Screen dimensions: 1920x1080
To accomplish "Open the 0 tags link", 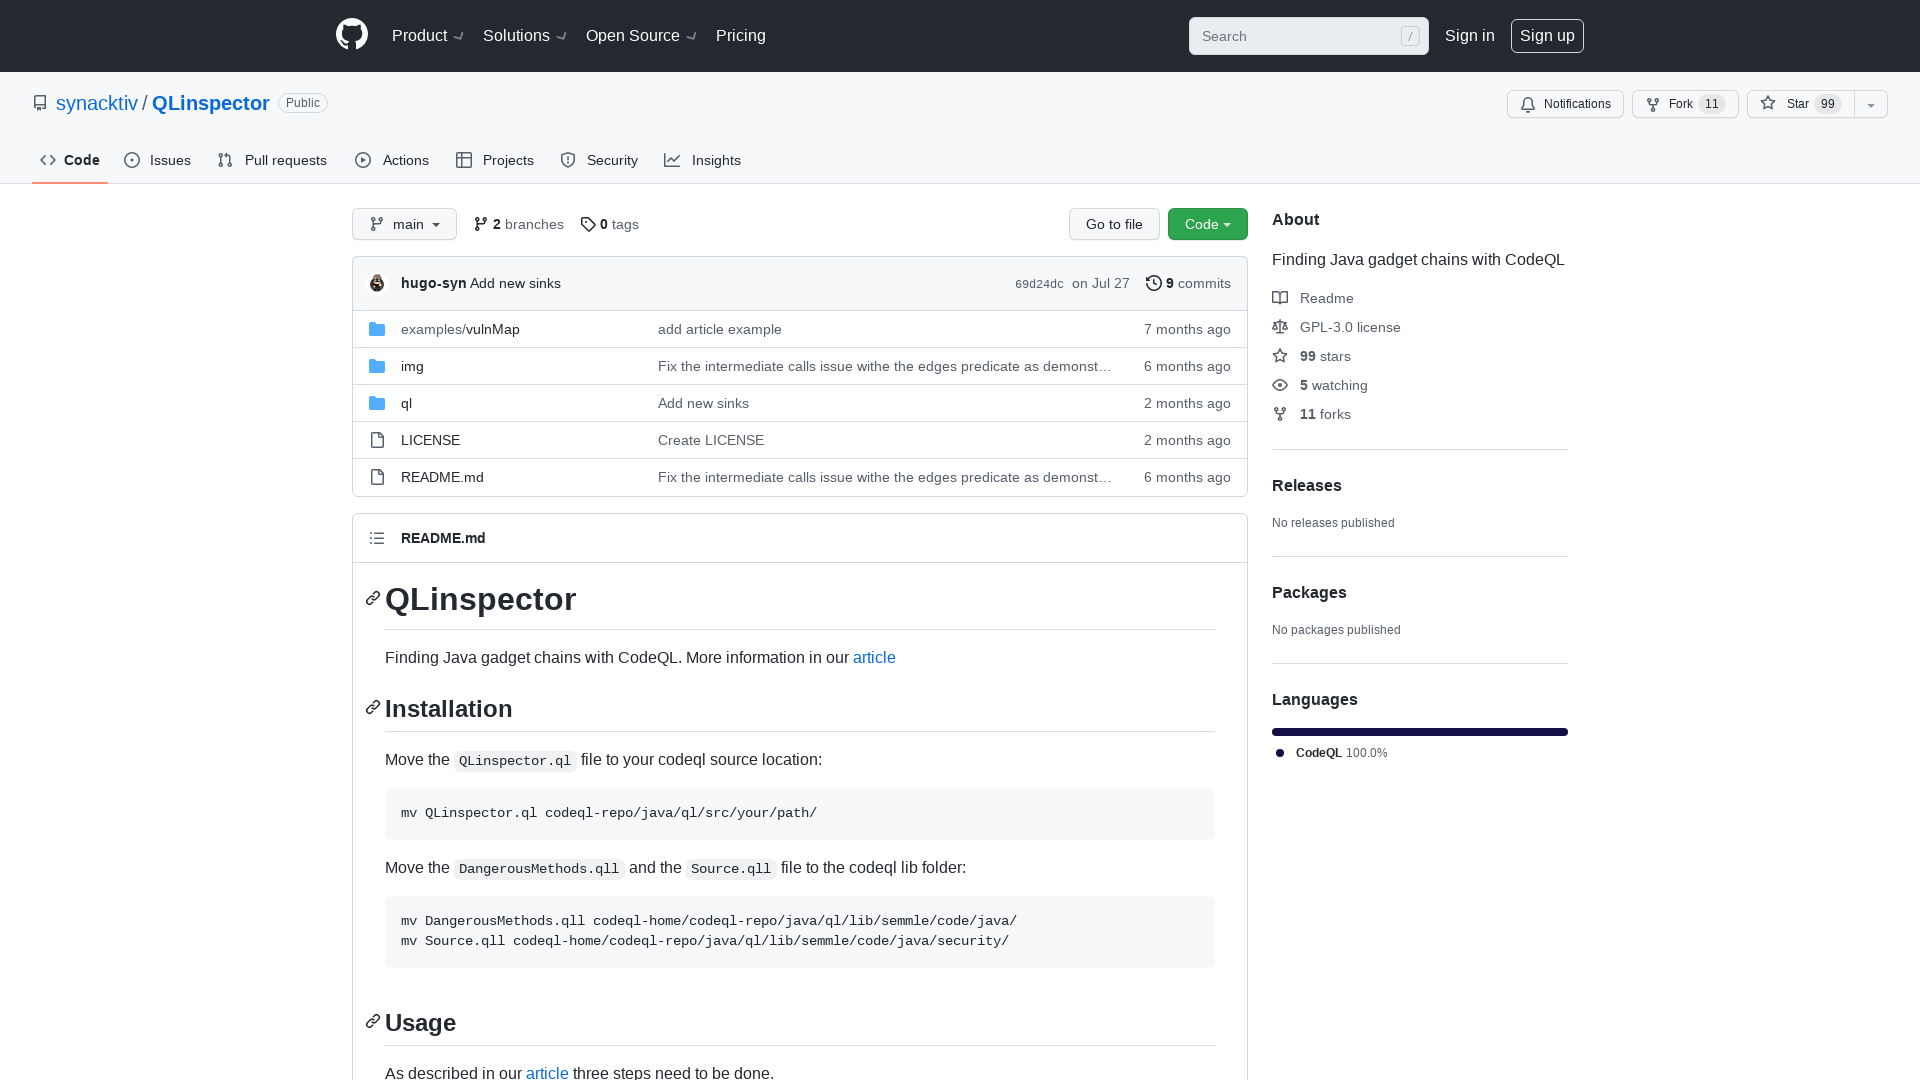I will tap(609, 224).
